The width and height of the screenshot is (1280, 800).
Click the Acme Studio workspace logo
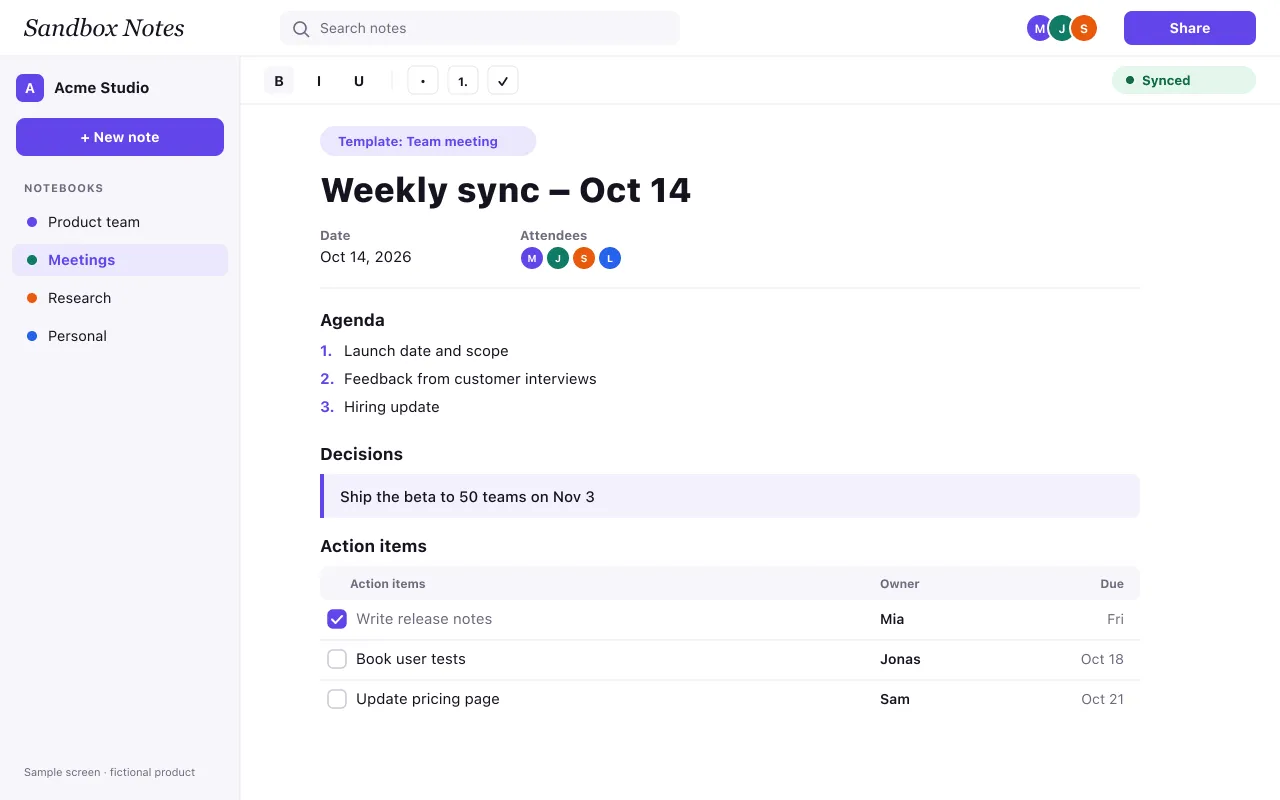pyautogui.click(x=30, y=88)
